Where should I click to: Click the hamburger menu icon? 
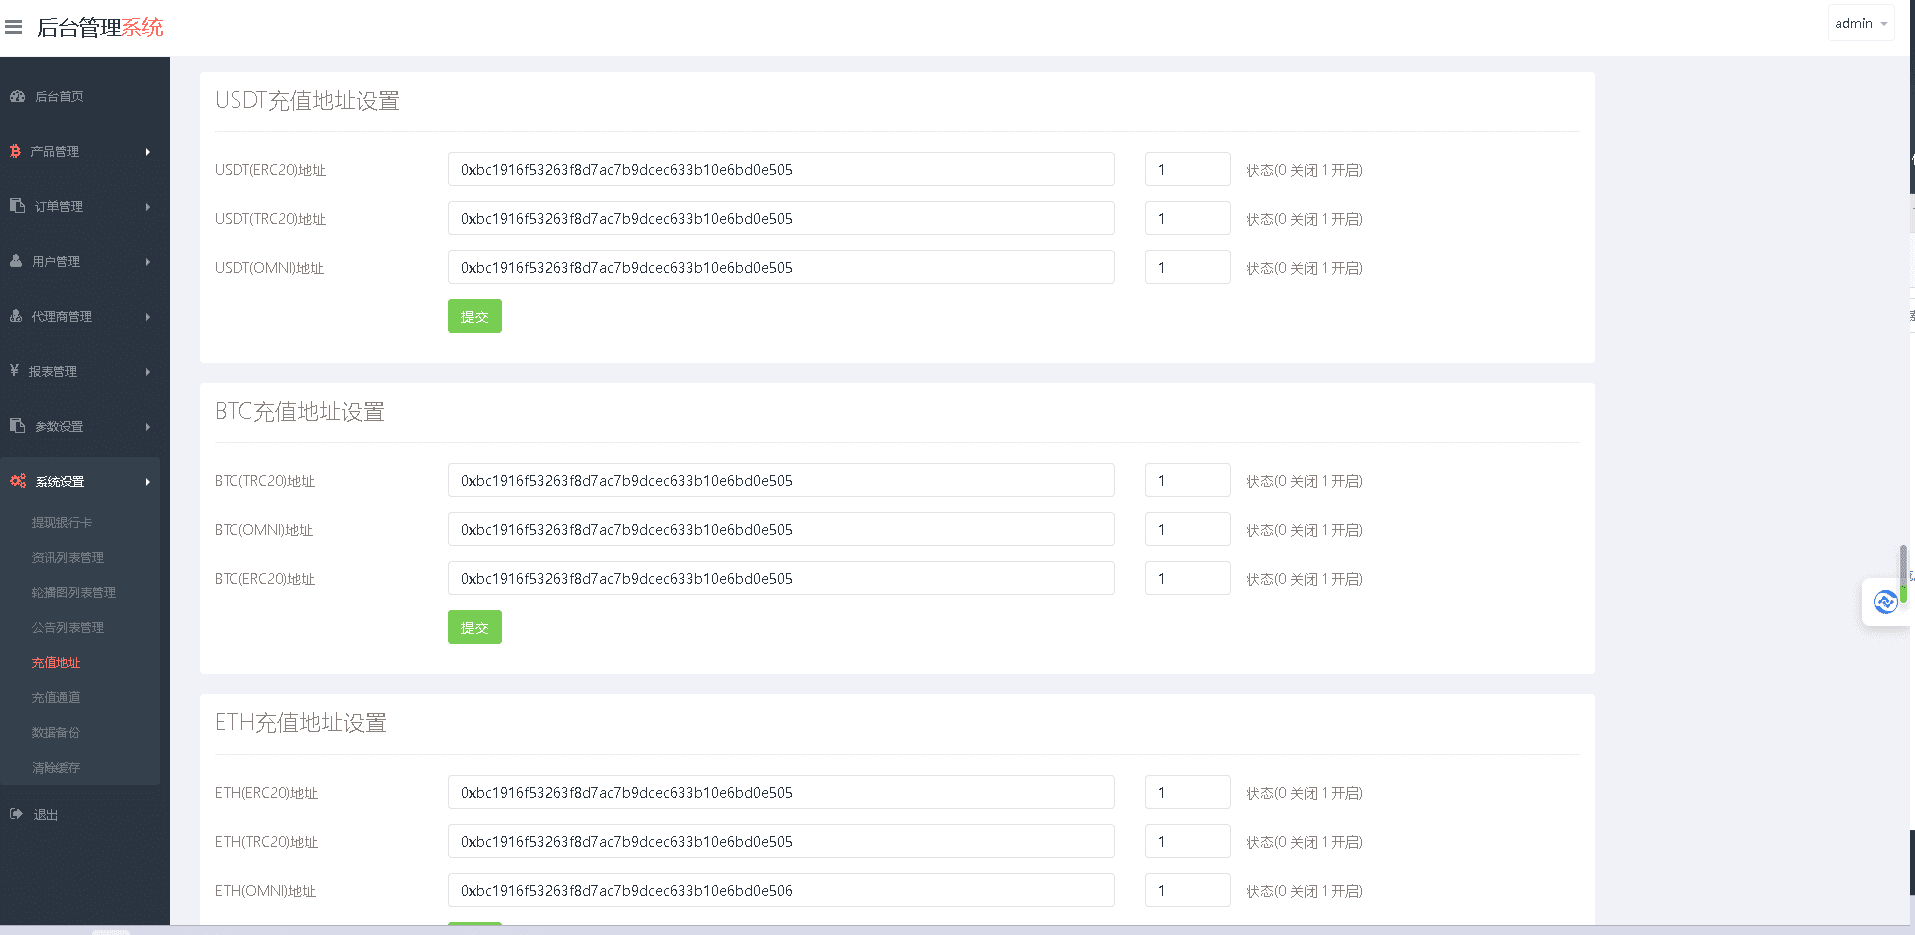point(14,27)
